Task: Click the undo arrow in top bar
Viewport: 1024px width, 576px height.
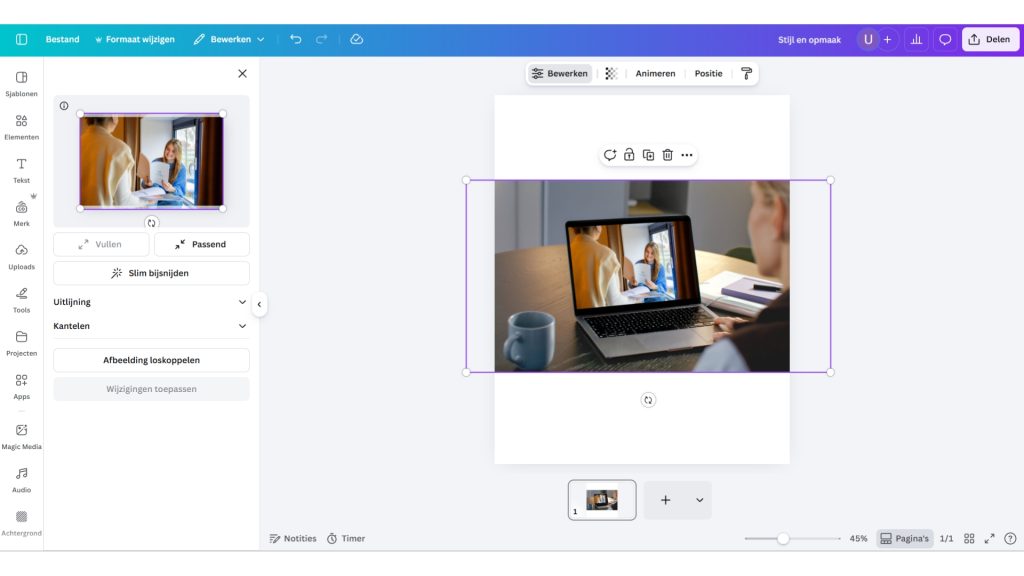Action: click(x=296, y=40)
